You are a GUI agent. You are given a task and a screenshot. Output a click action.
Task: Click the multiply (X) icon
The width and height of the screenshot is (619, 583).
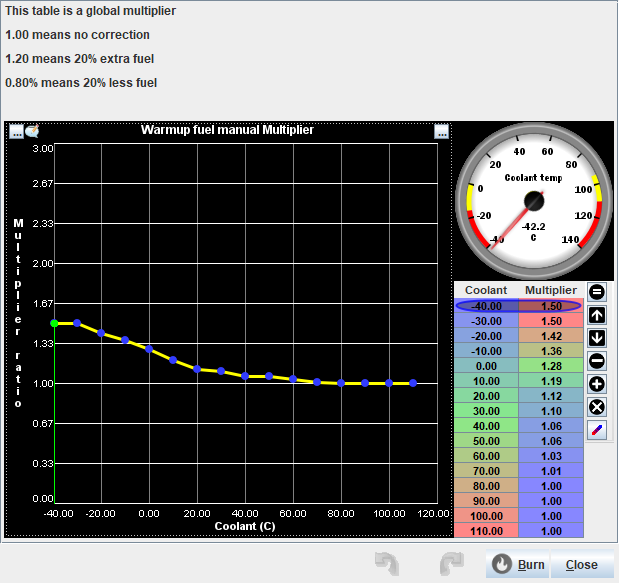coord(597,407)
